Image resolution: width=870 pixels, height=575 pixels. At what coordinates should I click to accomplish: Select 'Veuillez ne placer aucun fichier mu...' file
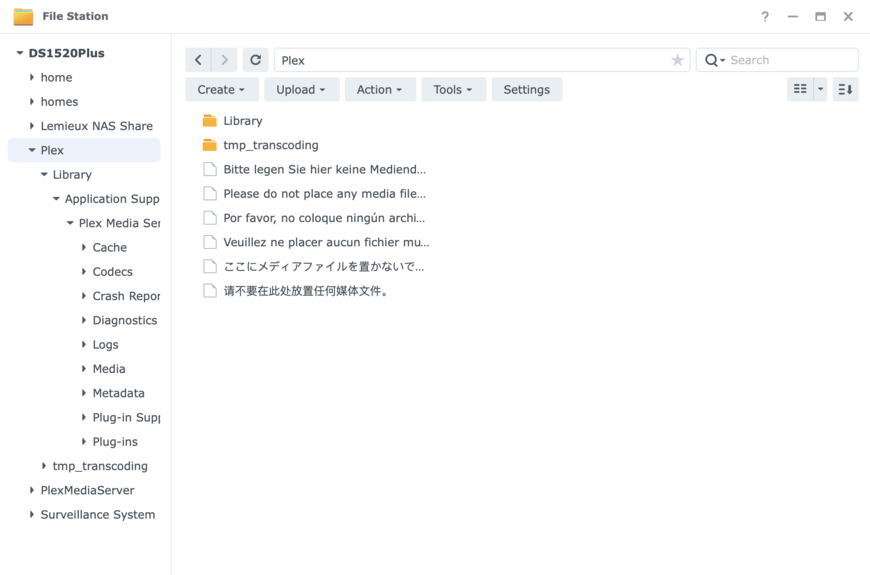(326, 243)
